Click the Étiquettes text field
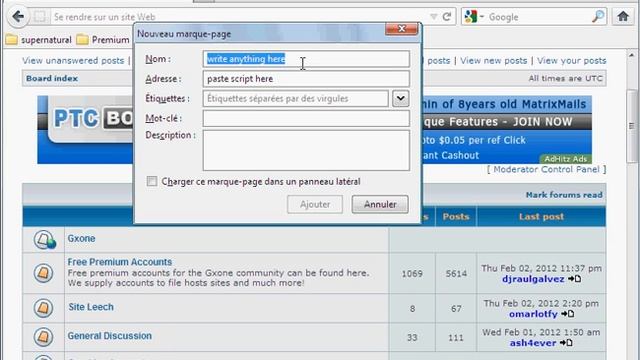640x360 pixels. [x=296, y=98]
